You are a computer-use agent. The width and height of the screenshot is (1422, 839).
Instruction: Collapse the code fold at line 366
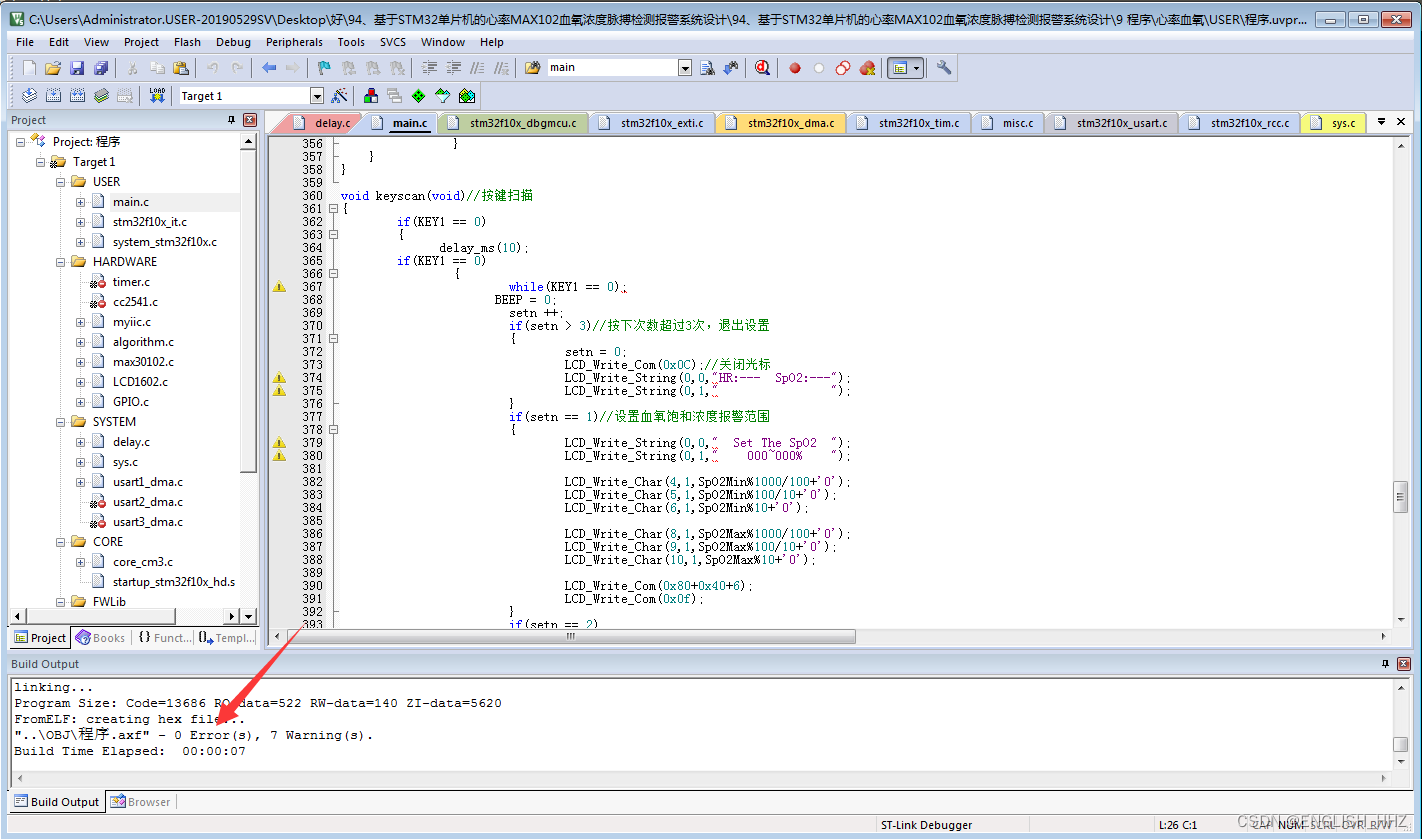[x=334, y=274]
